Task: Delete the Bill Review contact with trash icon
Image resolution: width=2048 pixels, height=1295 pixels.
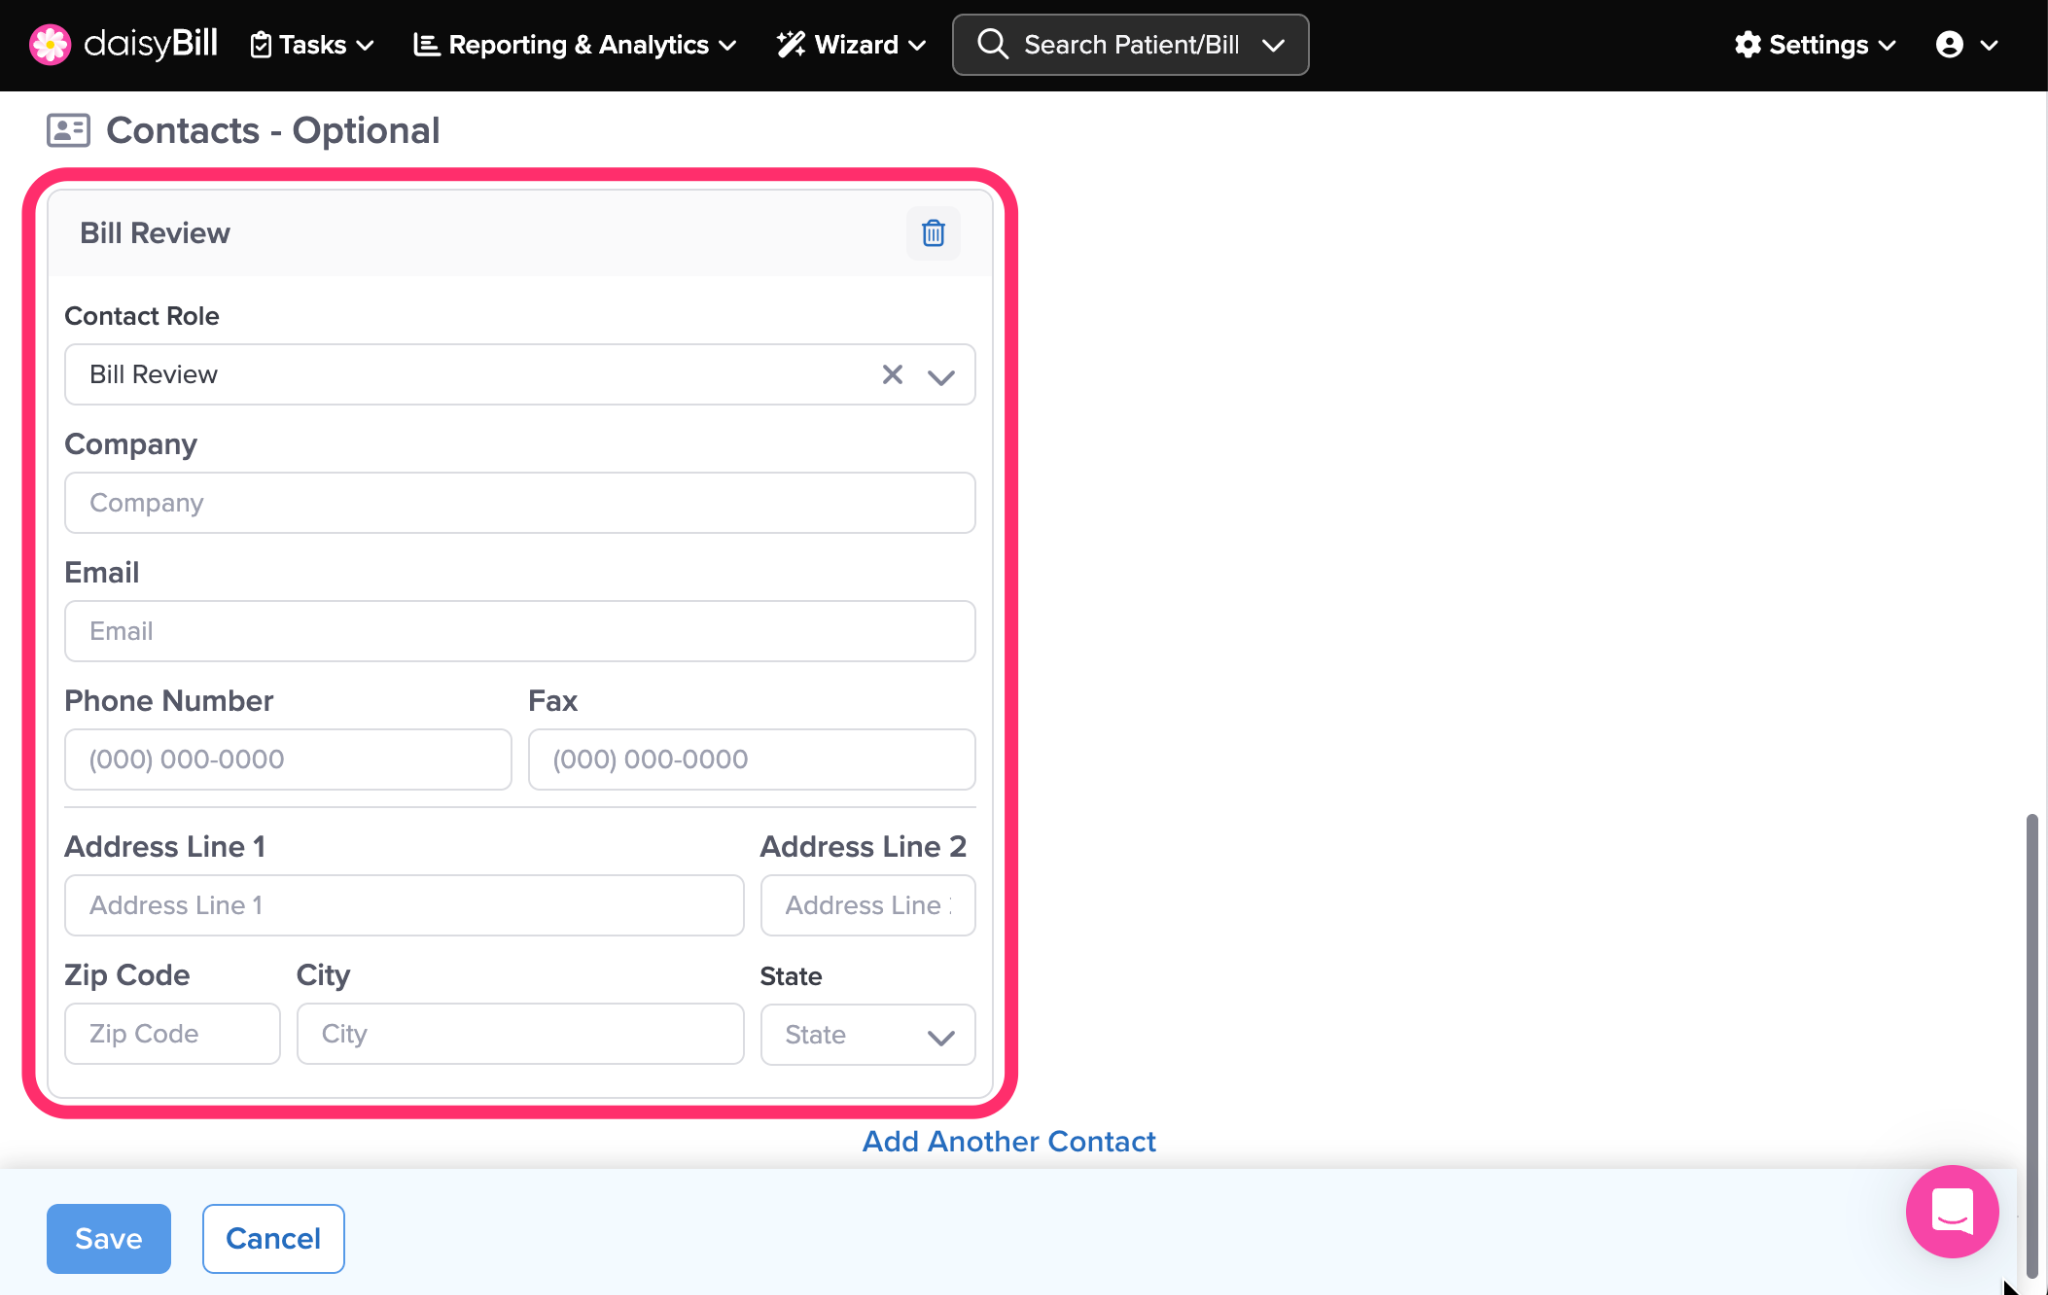Action: pyautogui.click(x=932, y=233)
